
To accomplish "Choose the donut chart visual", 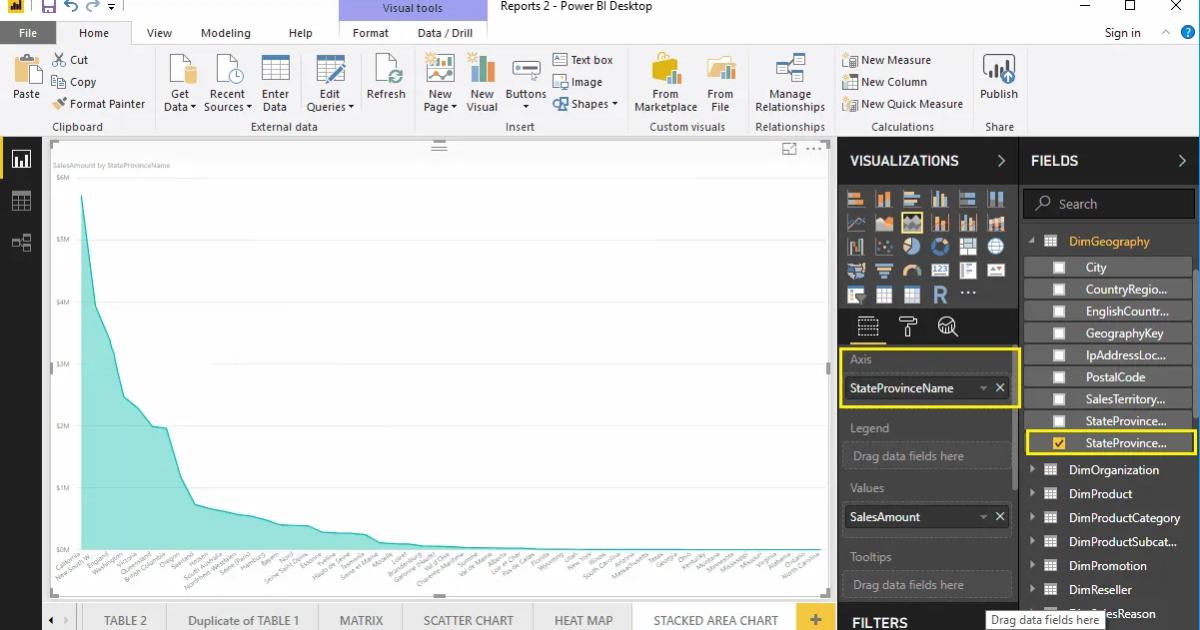I will click(939, 246).
